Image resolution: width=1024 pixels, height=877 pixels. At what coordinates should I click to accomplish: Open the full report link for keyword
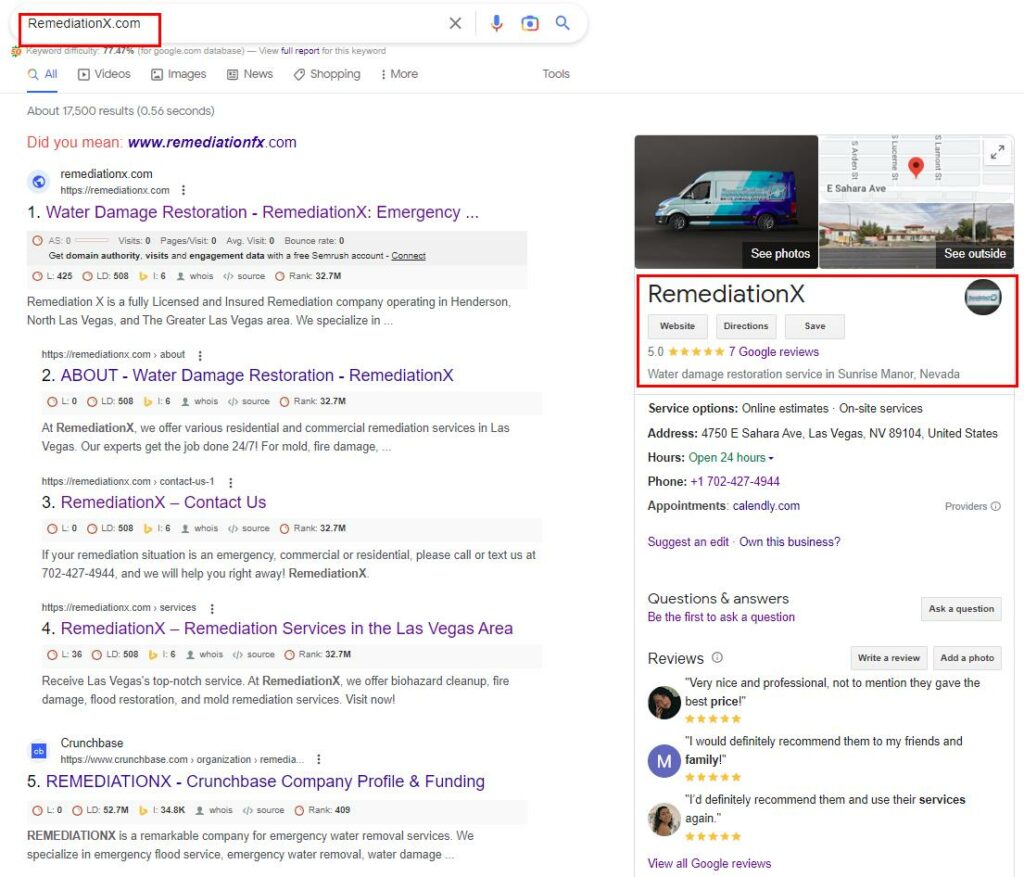[x=300, y=51]
